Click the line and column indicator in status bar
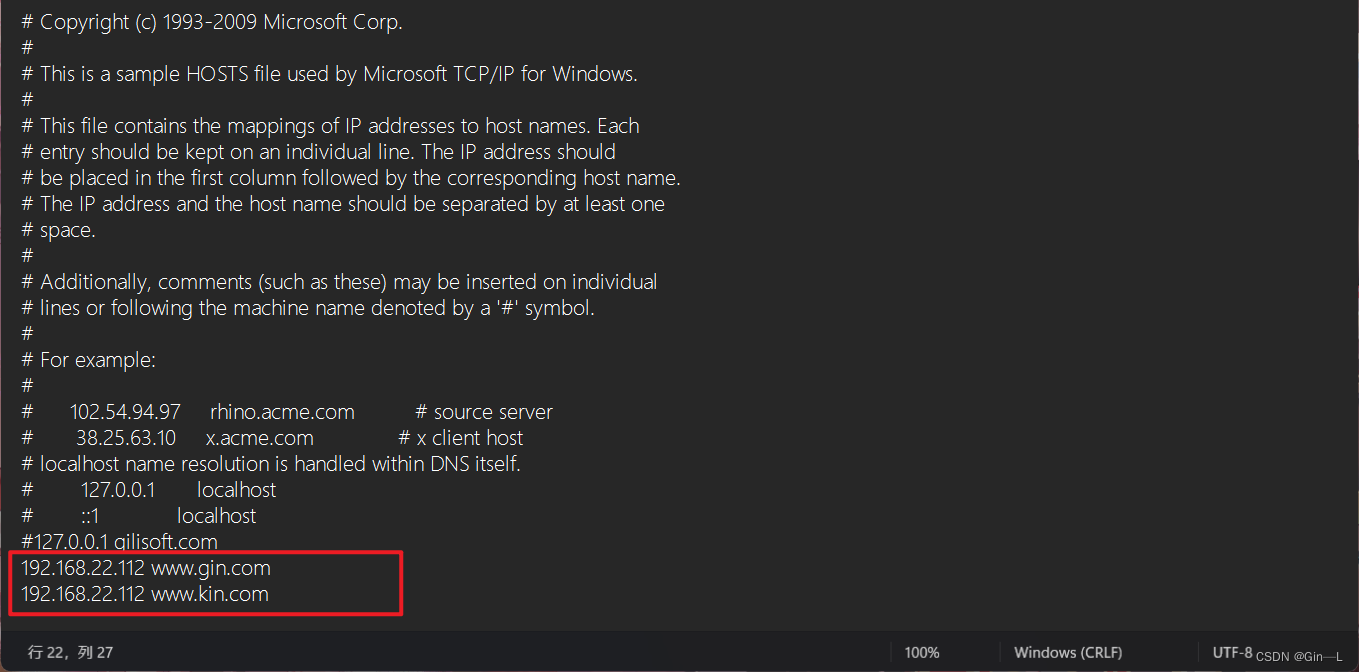Viewport: 1359px width, 672px height. [x=70, y=652]
